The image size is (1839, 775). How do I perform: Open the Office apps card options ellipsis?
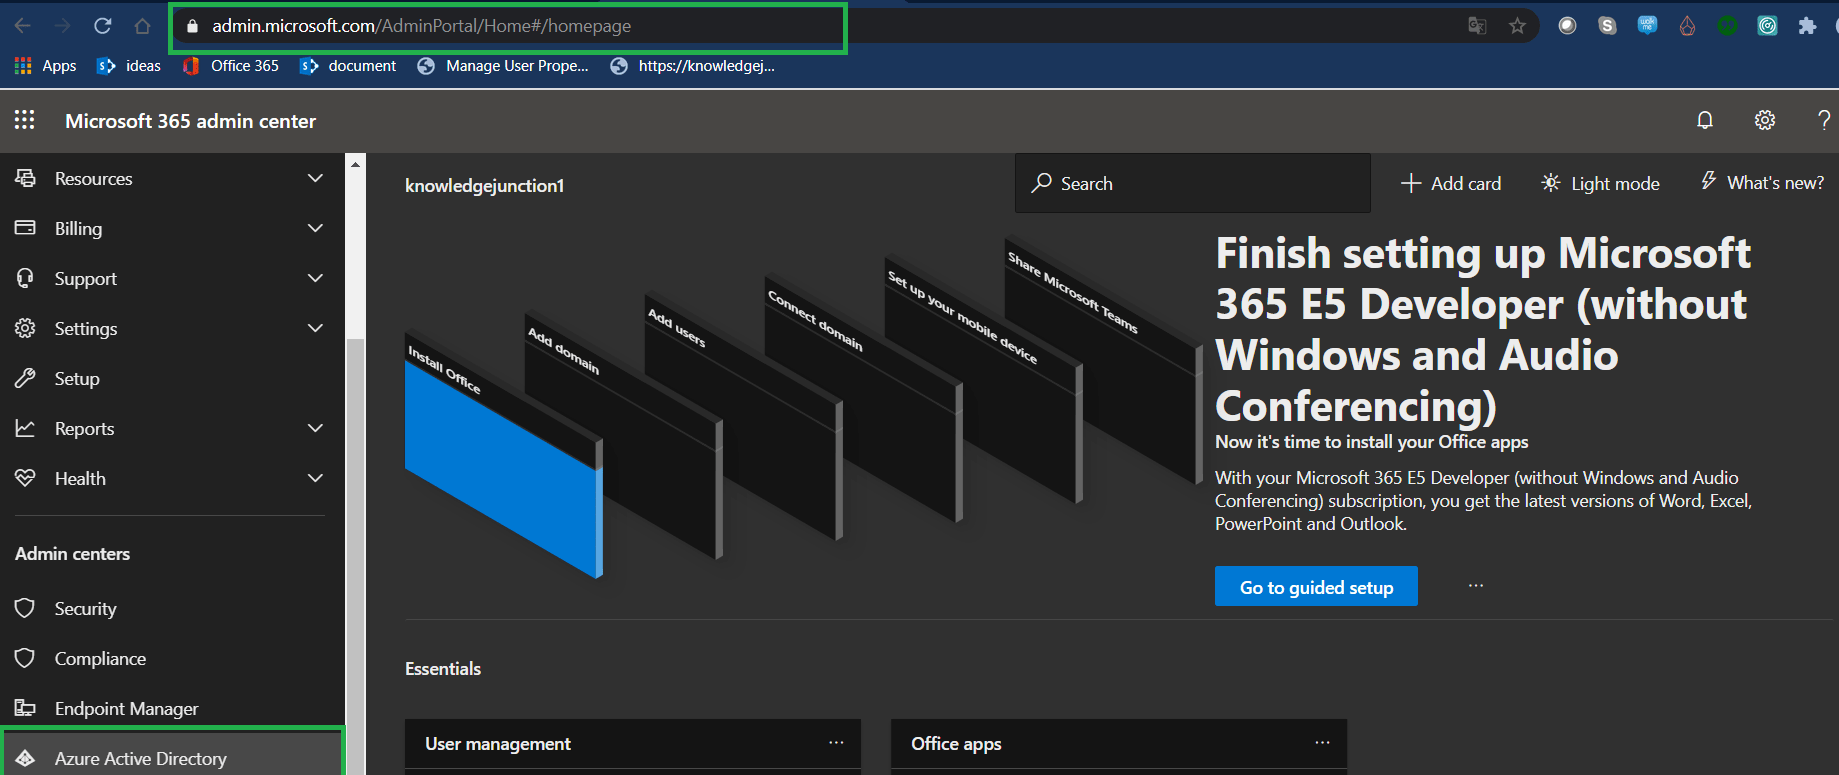[x=1322, y=742]
